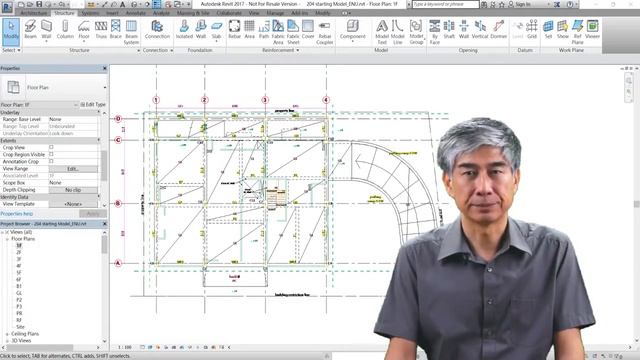Activate the Rebar tool
The width and height of the screenshot is (640, 360).
coord(234,29)
